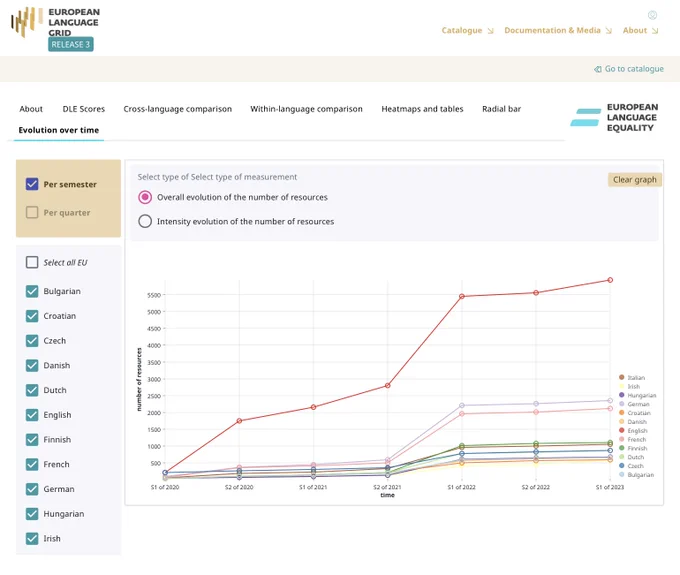
Task: Click the Italian legend color dot
Action: point(621,377)
